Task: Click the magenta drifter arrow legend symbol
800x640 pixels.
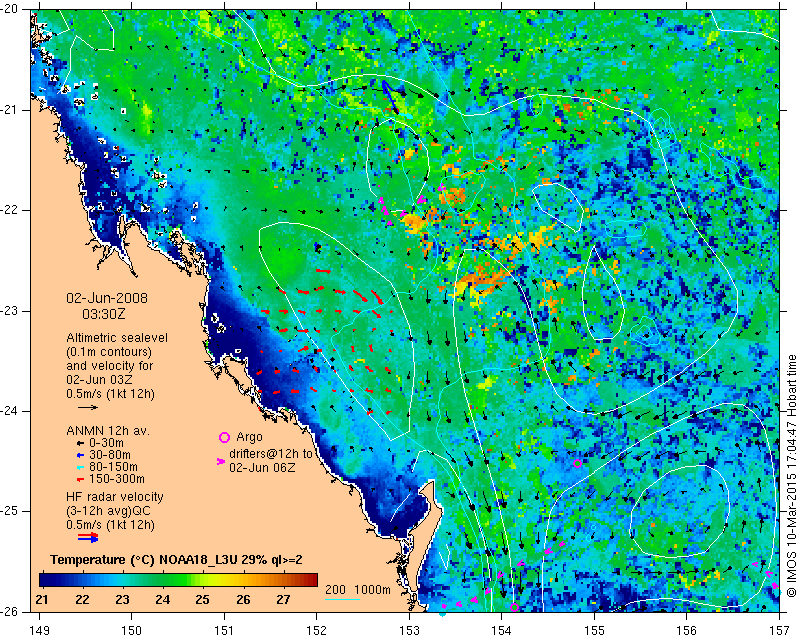Action: coord(221,461)
